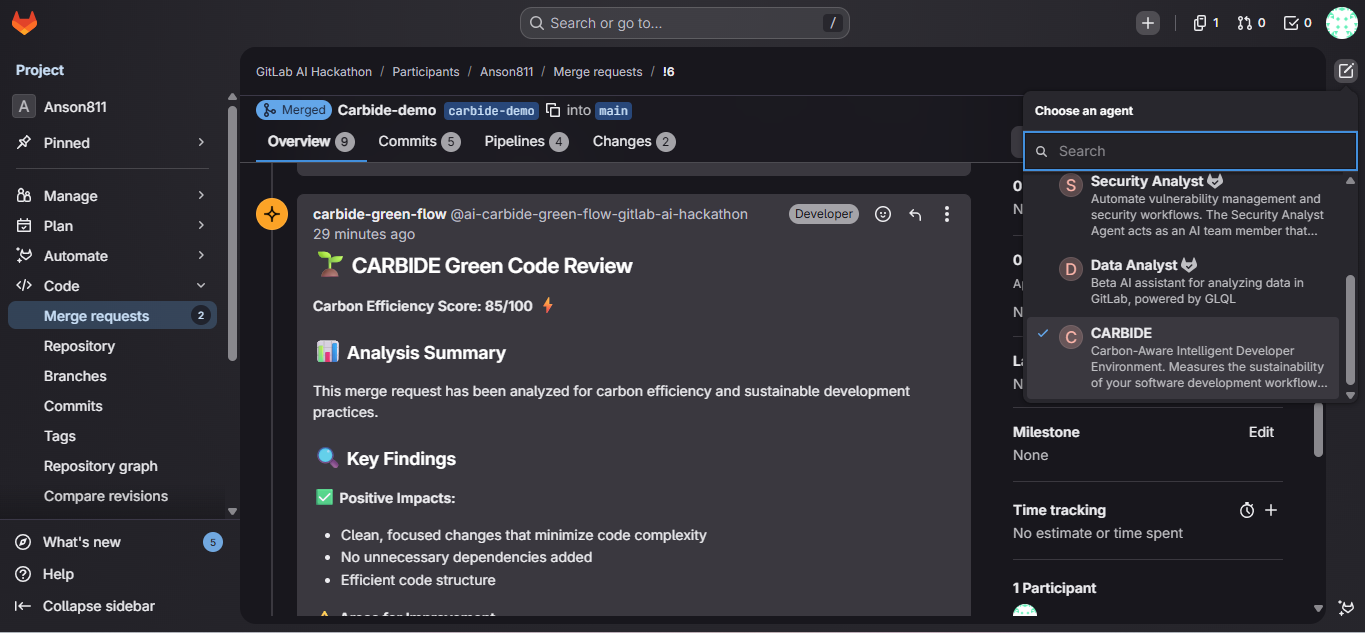
Task: Click the Developer role badge
Action: point(824,214)
